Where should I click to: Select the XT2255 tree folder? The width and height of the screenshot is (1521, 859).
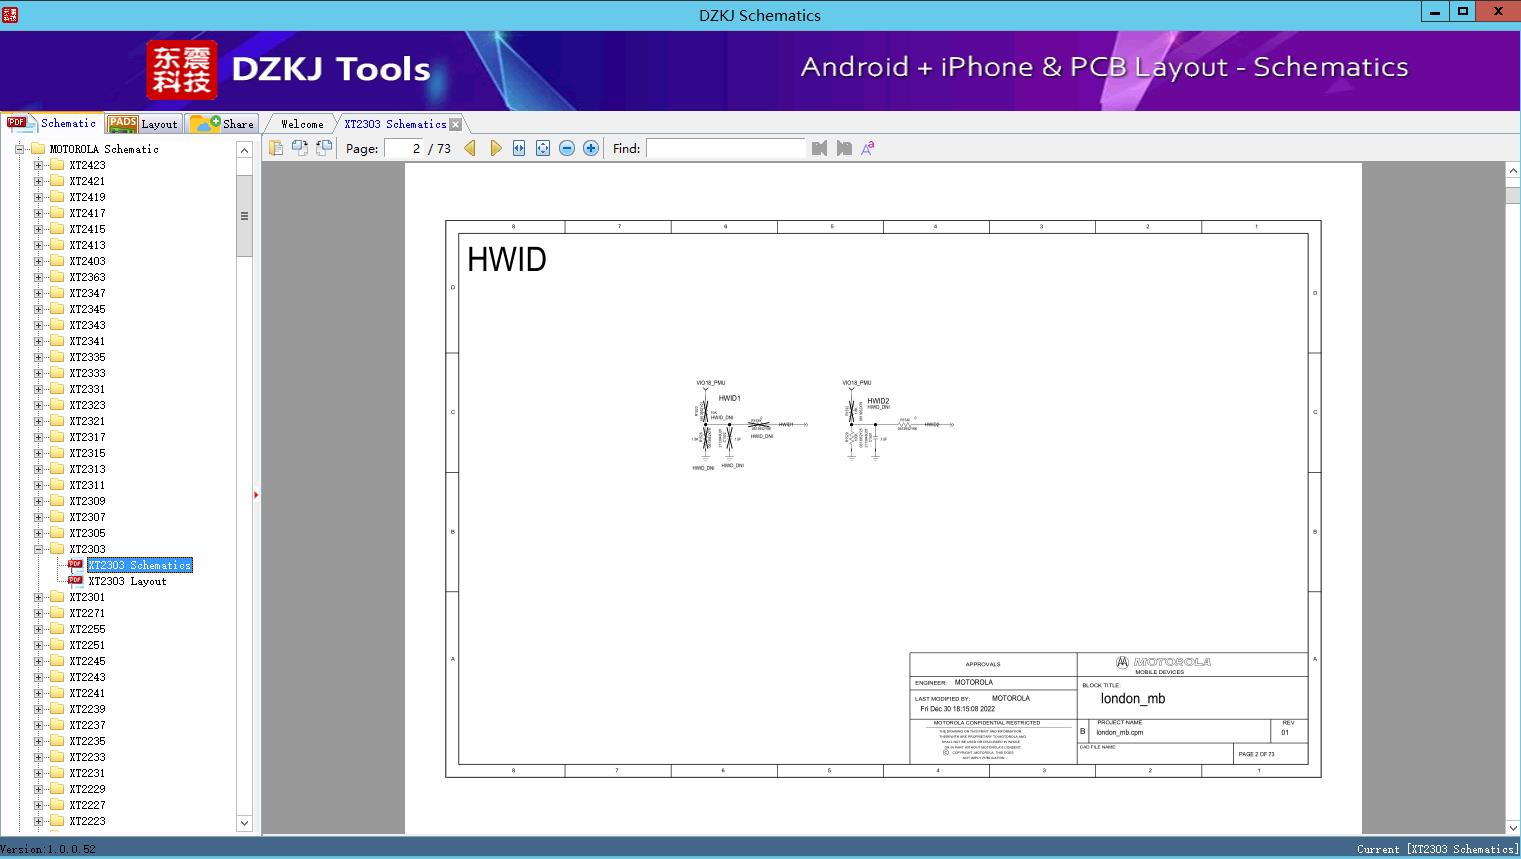coord(87,629)
